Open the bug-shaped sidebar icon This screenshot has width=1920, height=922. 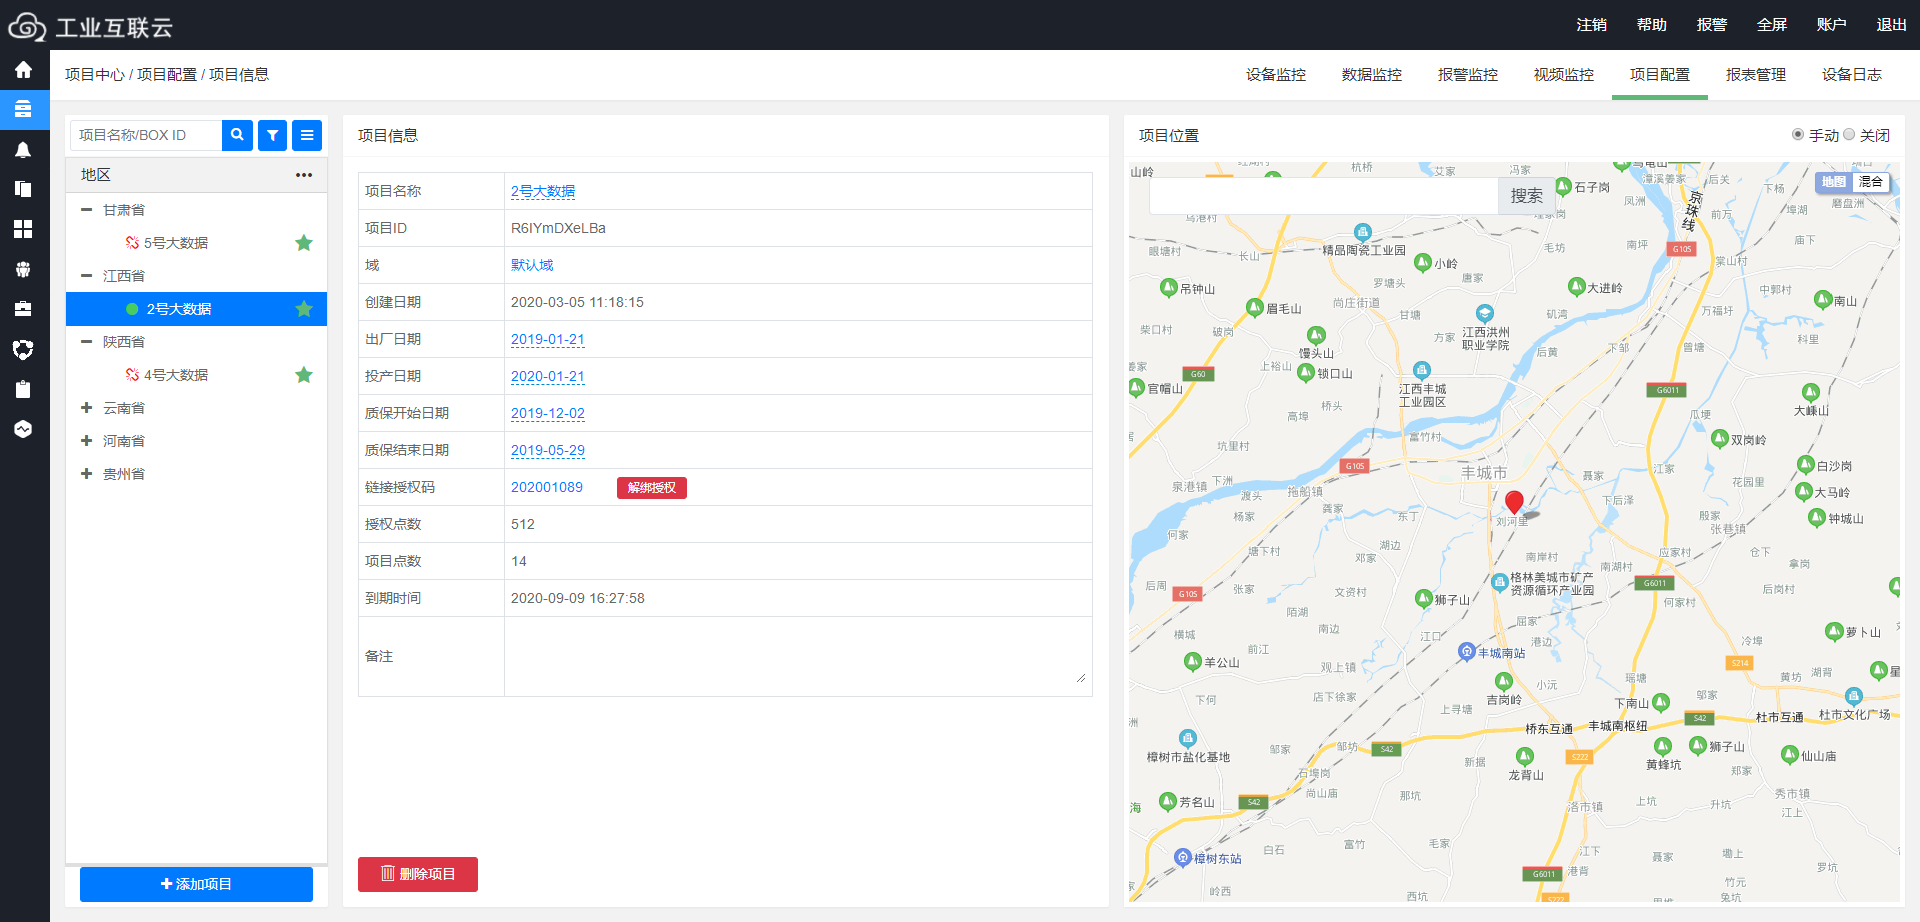point(23,269)
